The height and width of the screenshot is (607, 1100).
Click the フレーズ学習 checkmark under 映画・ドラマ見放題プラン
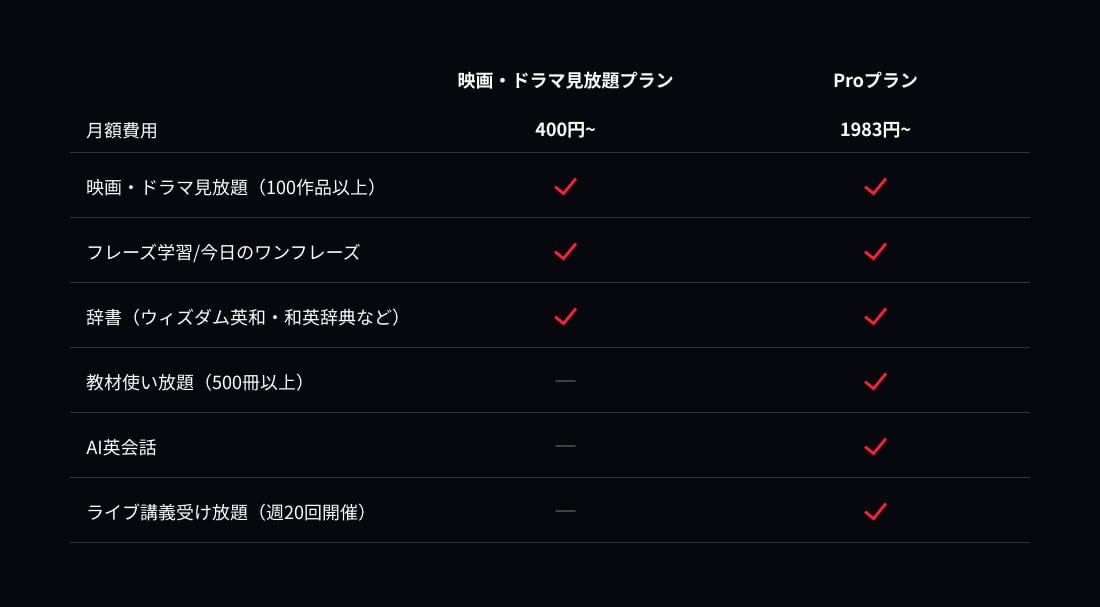565,251
